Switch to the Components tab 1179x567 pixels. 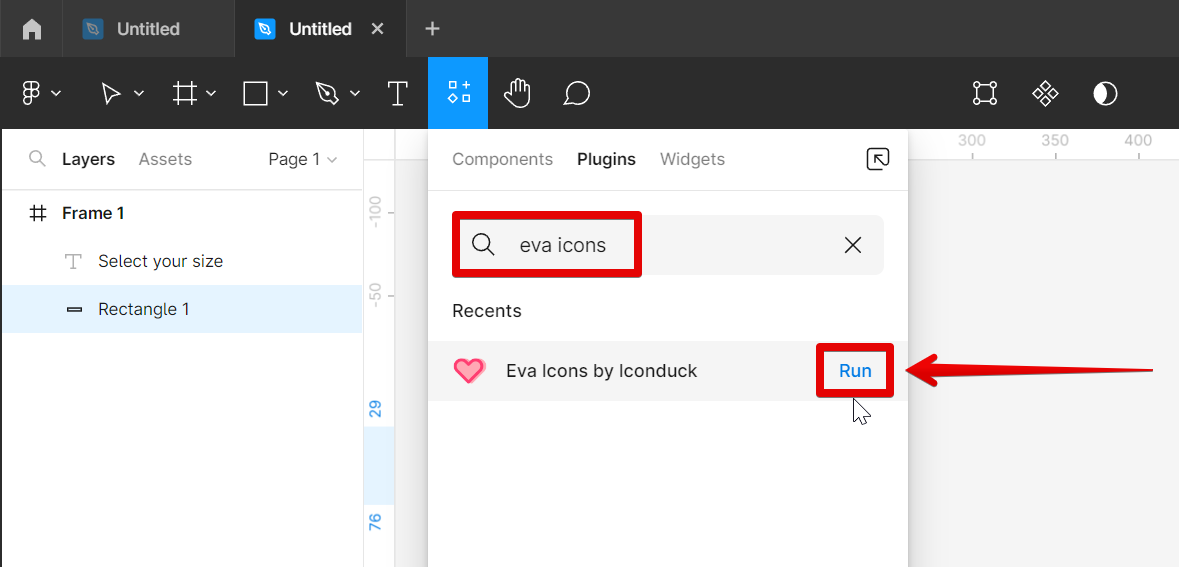(502, 159)
